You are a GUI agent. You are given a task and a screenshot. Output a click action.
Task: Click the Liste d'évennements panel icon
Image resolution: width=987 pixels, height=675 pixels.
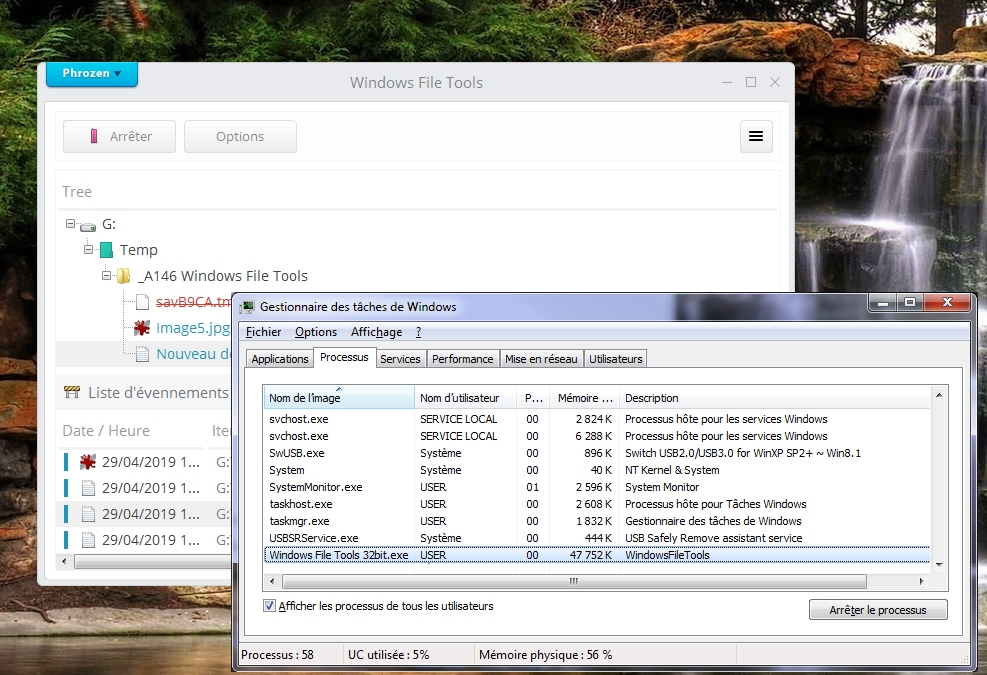tap(72, 393)
